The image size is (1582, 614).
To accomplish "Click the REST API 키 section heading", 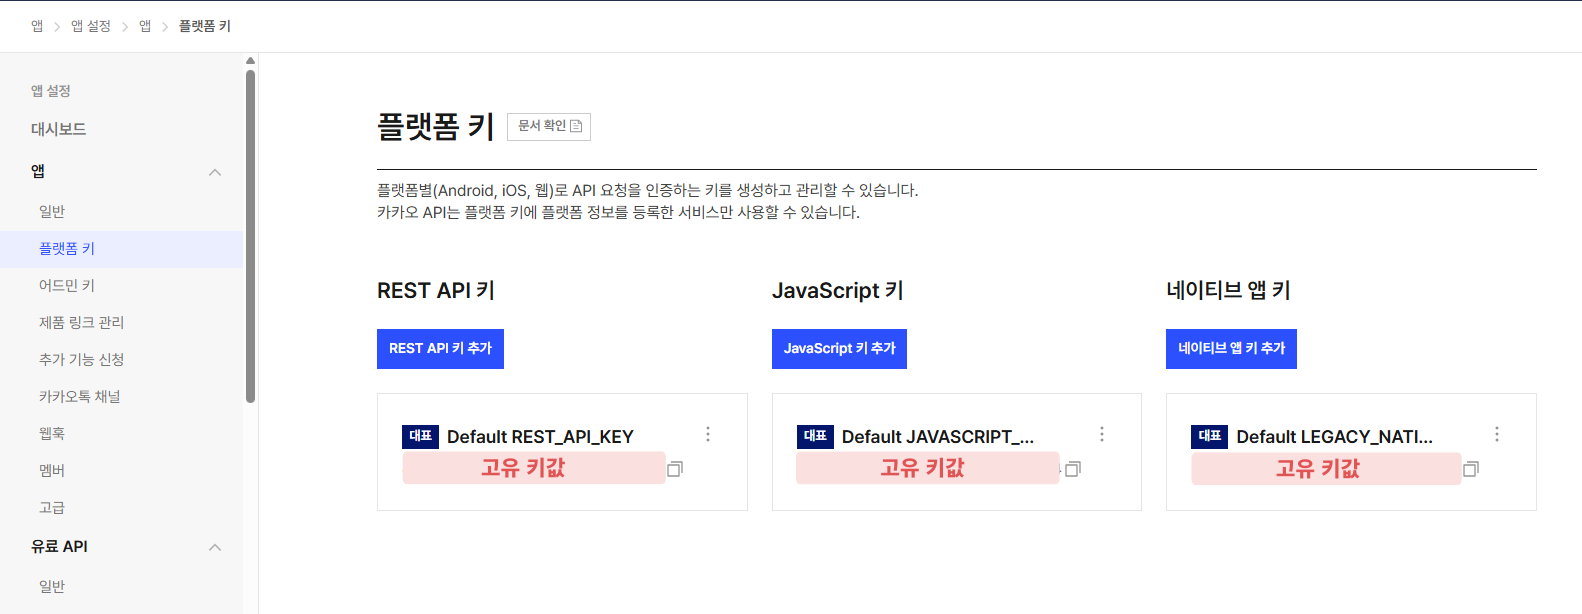I will point(436,291).
